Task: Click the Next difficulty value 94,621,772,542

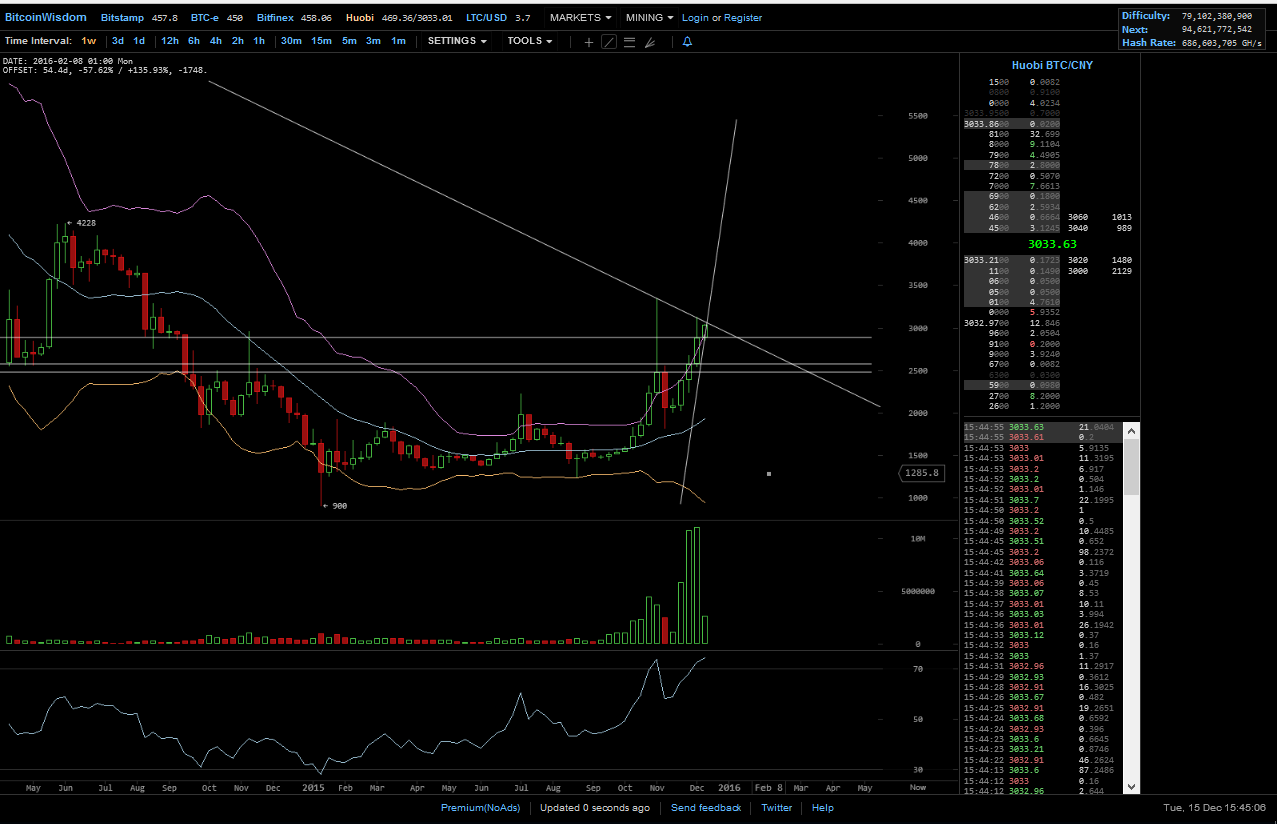Action: [x=1216, y=30]
